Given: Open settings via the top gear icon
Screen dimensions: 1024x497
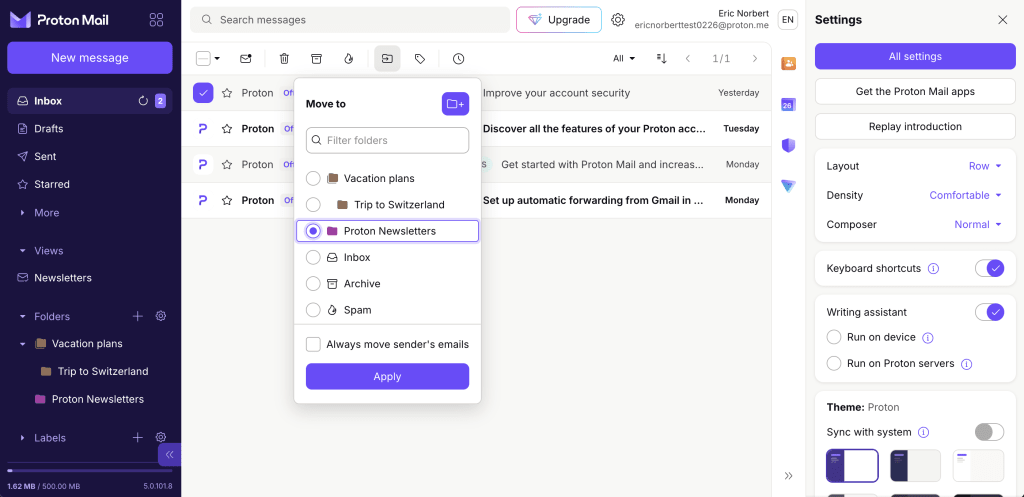Looking at the screenshot, I should 618,20.
